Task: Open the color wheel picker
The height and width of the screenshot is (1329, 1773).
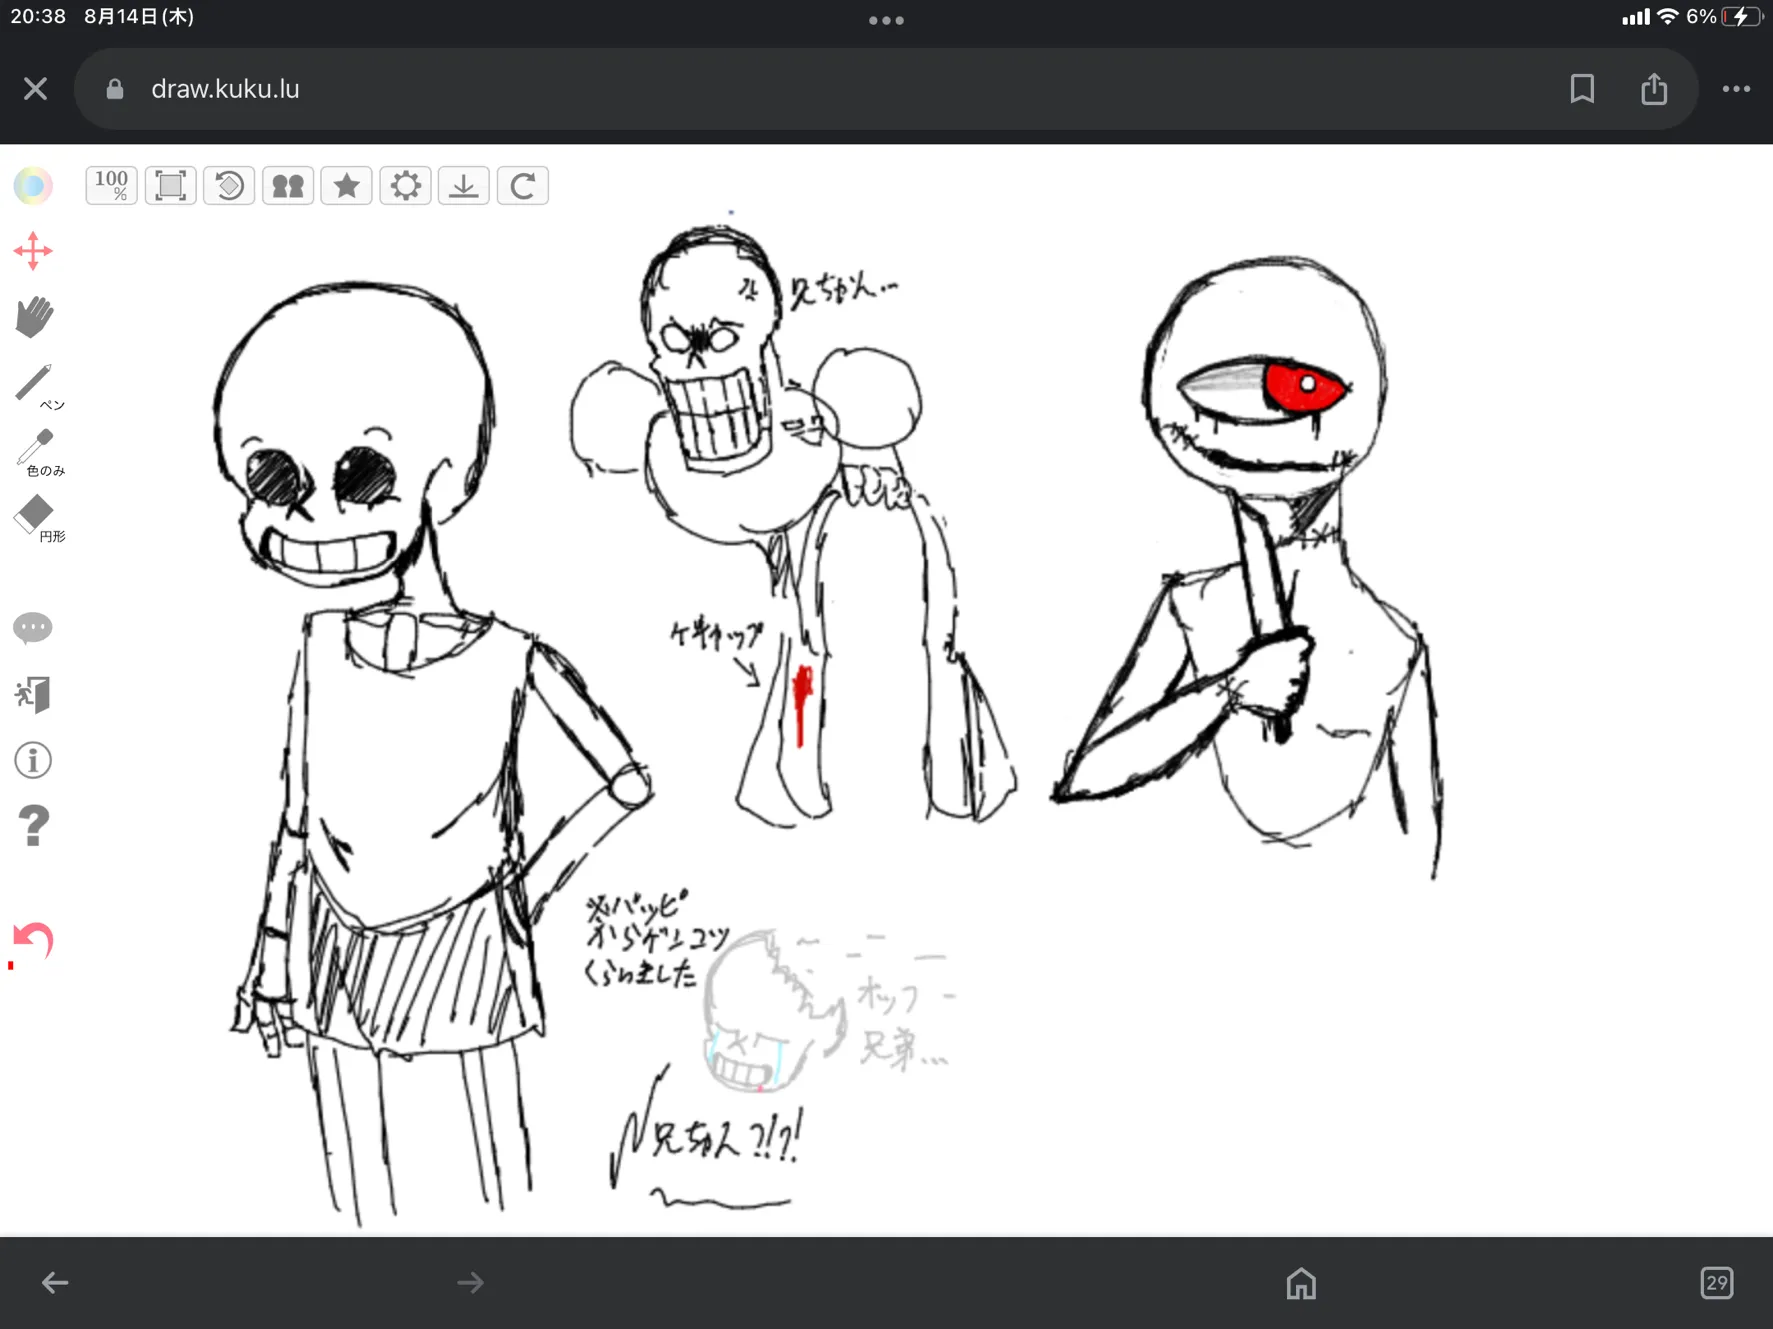Action: [33, 185]
